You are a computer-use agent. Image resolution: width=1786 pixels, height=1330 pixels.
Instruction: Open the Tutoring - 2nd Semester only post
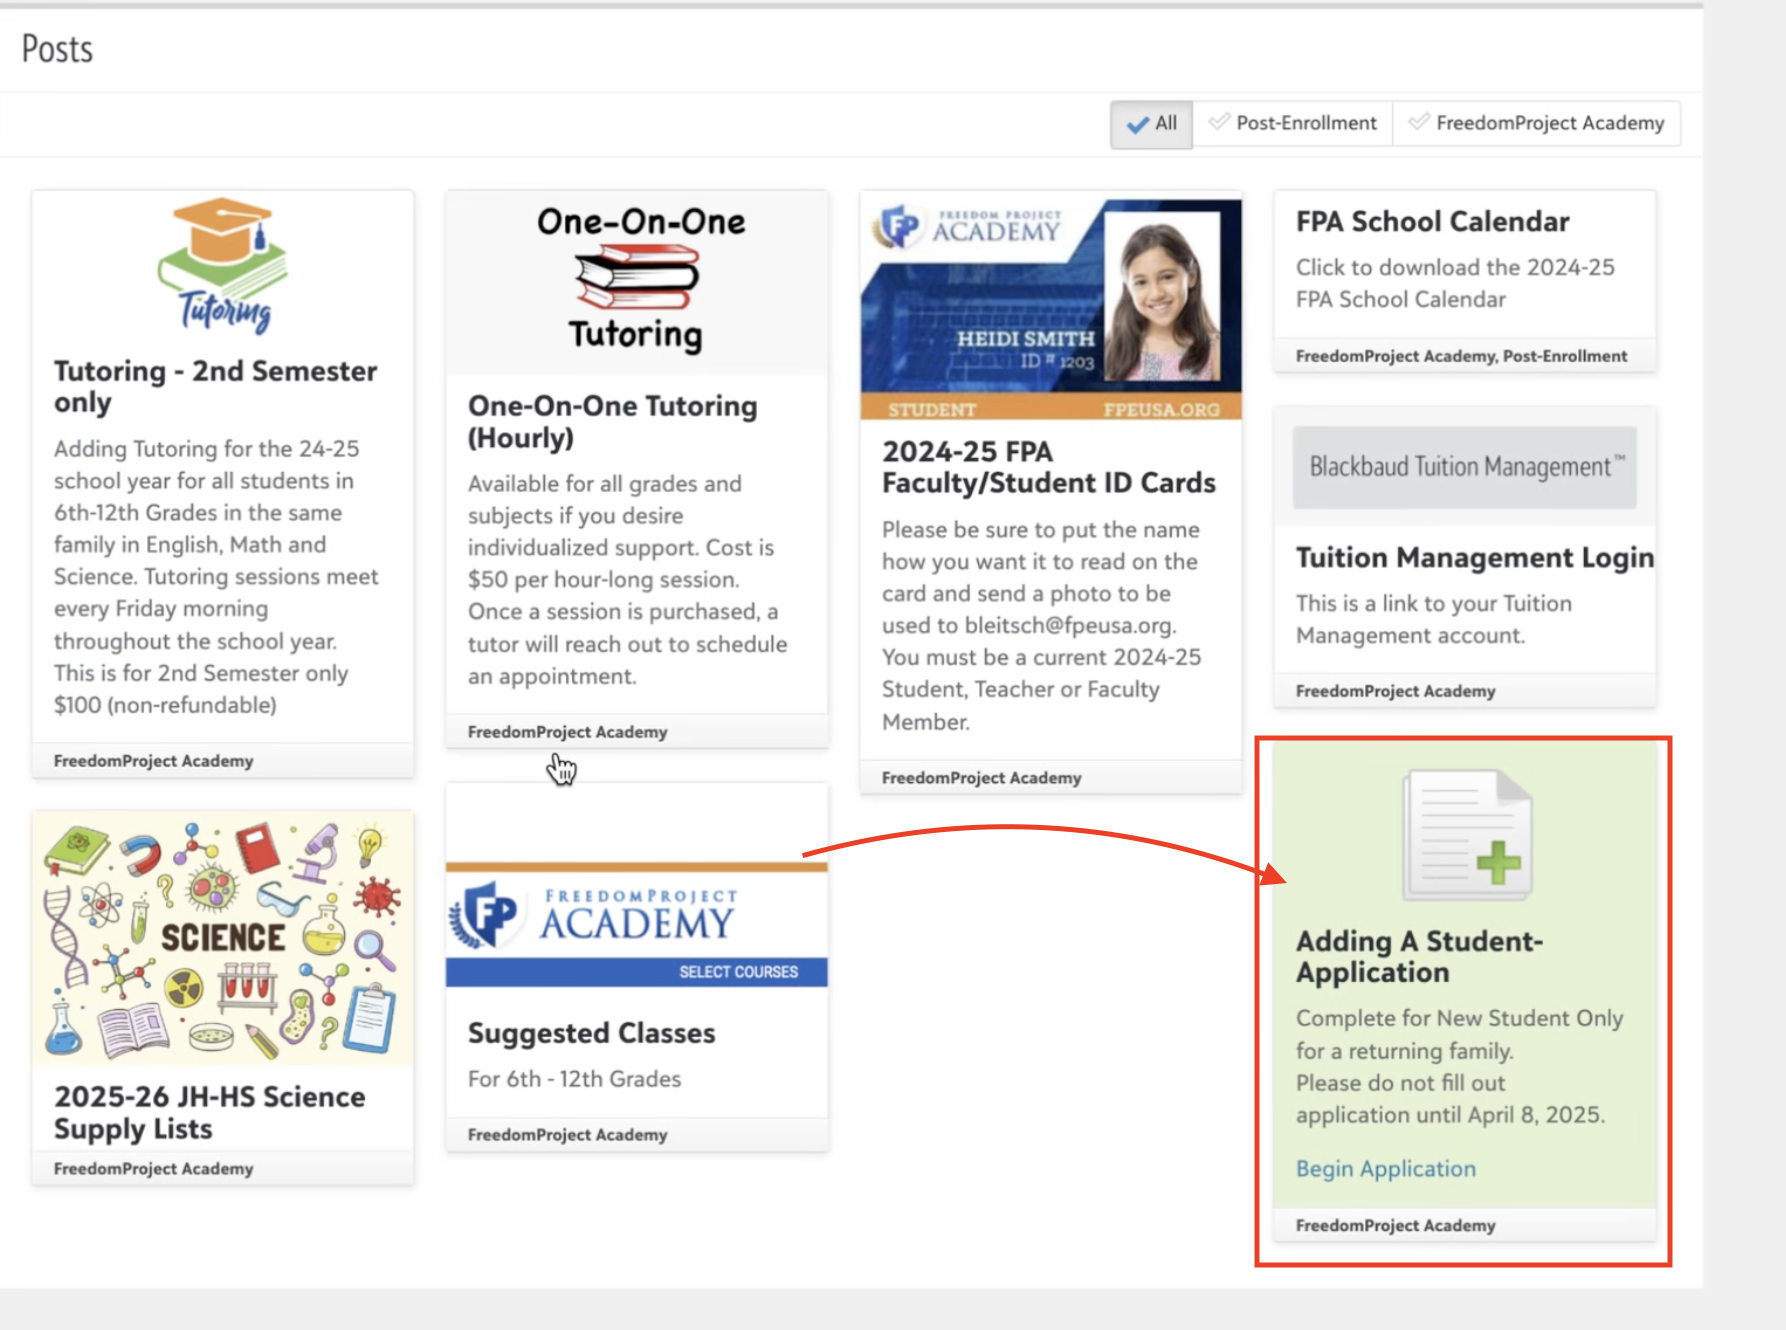pyautogui.click(x=215, y=386)
